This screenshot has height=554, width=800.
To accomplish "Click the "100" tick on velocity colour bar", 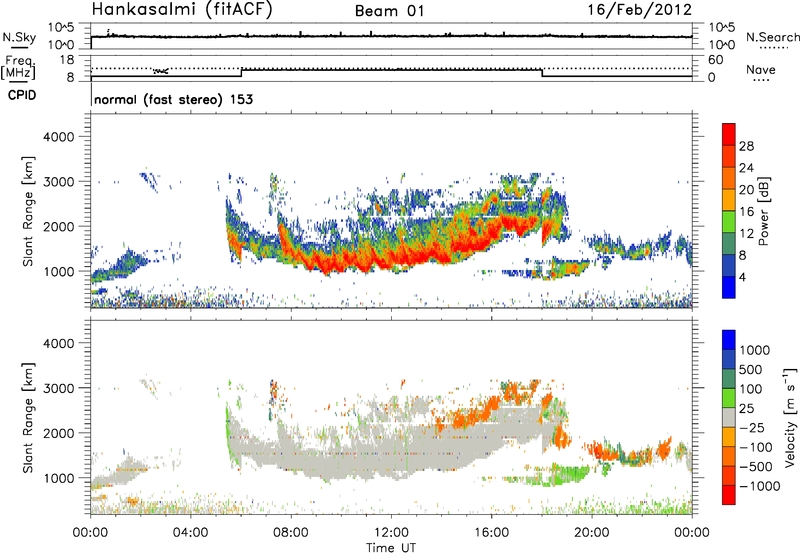I will [x=750, y=389].
